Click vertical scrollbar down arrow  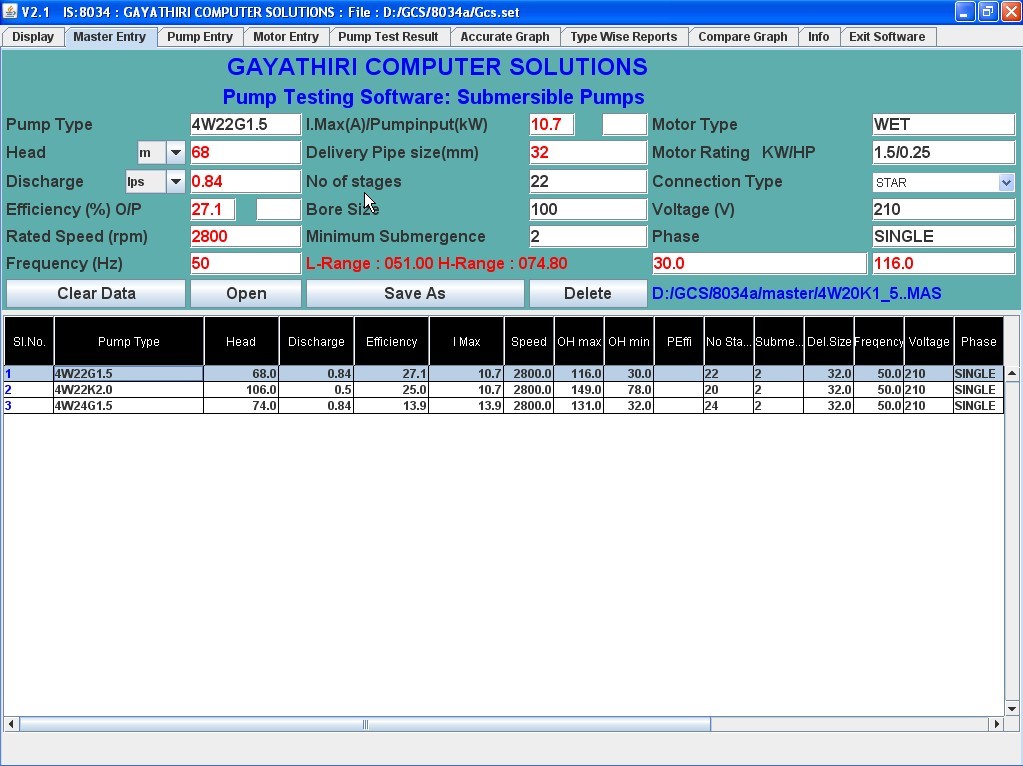coord(1012,709)
